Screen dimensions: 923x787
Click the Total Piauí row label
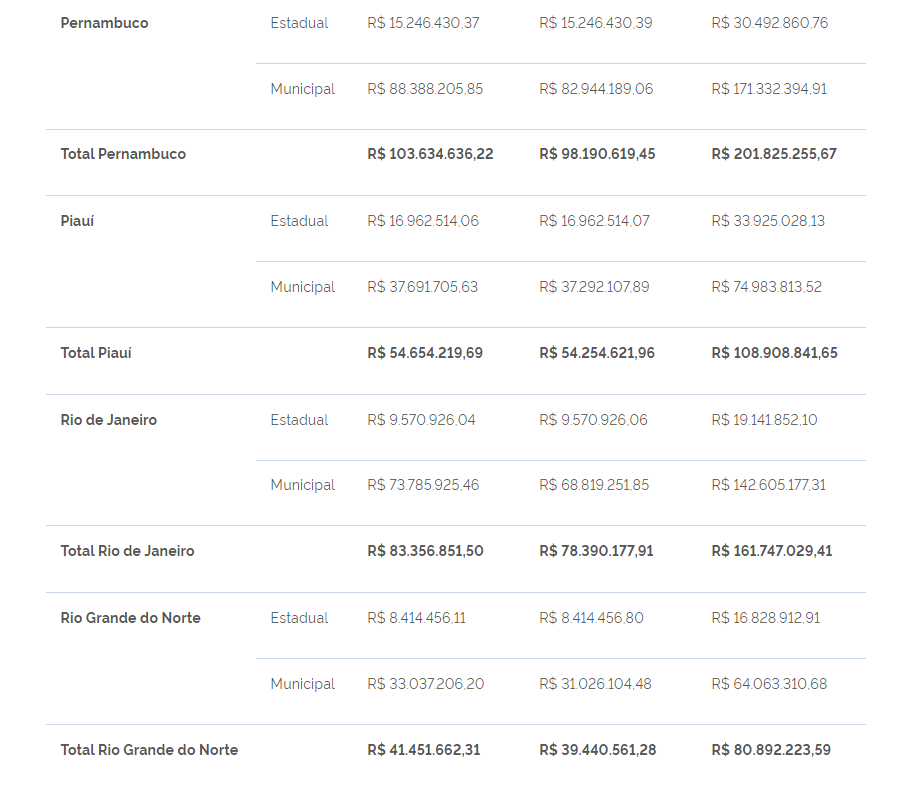pos(96,353)
